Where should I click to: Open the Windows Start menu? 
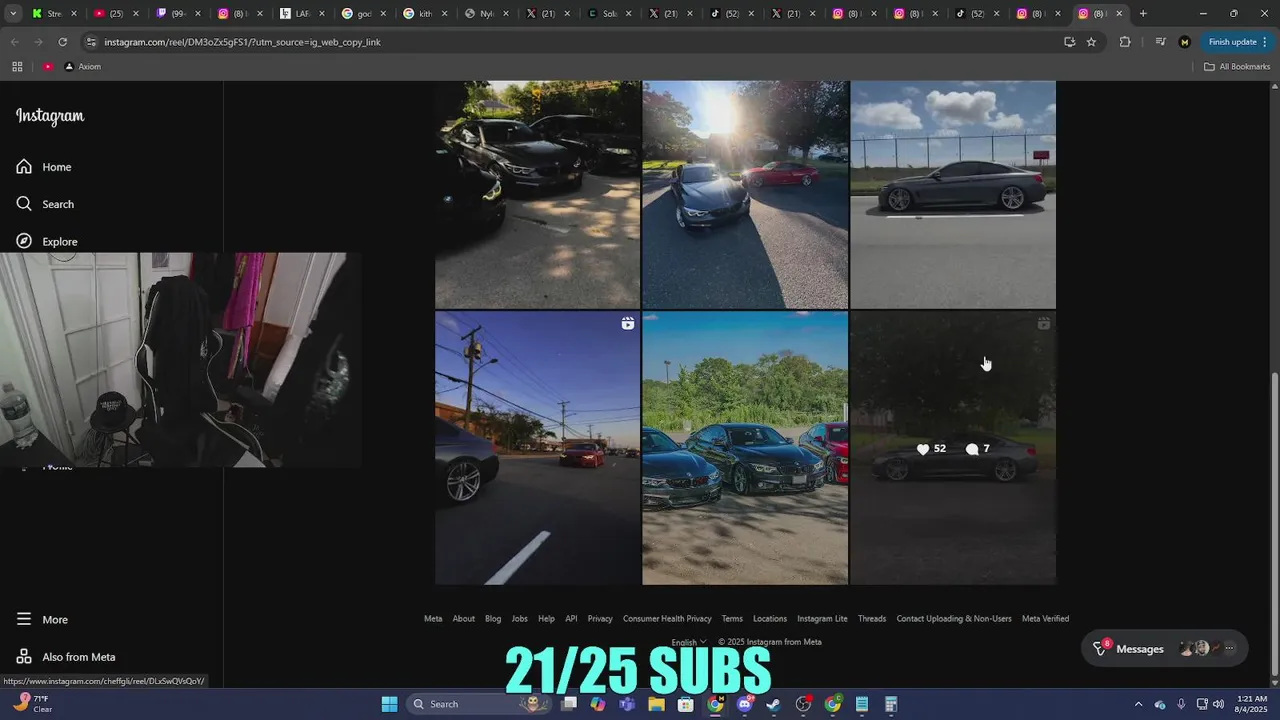(389, 704)
